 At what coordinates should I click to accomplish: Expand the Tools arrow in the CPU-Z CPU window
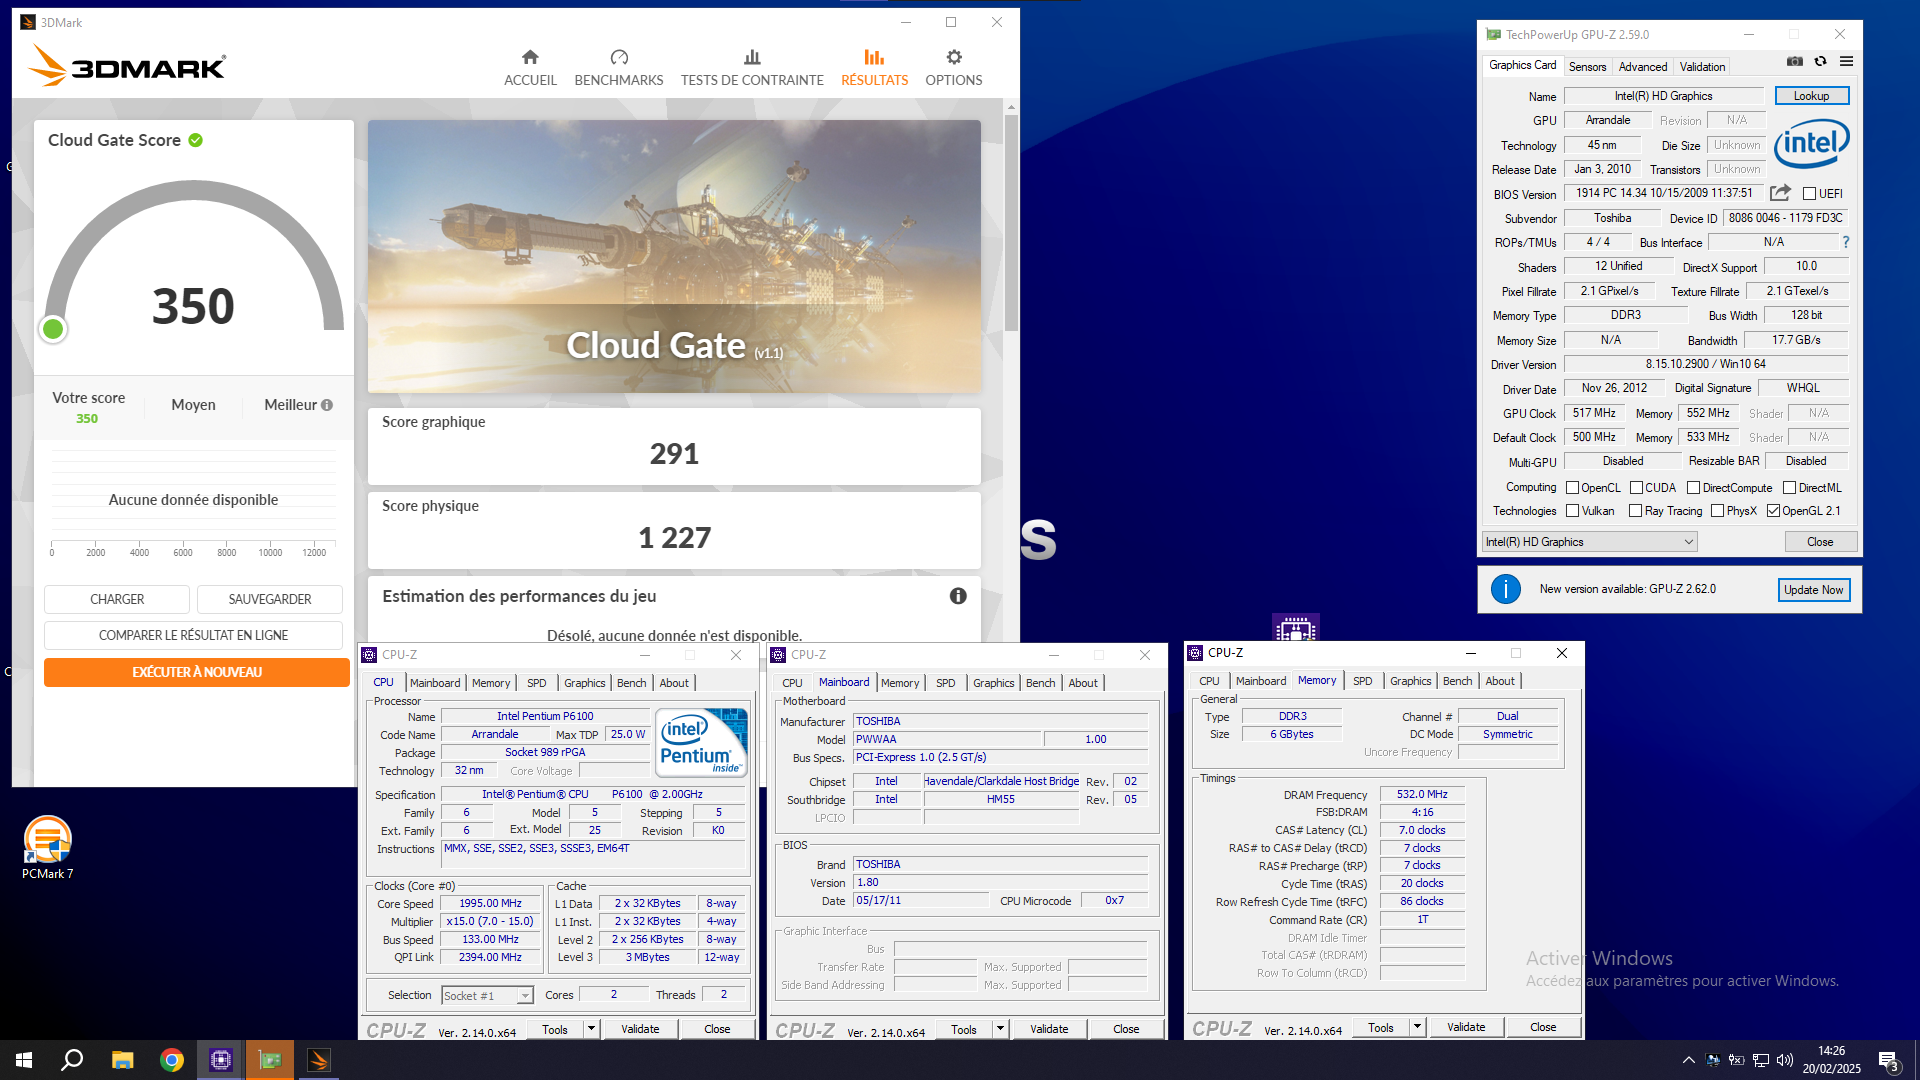point(591,1029)
